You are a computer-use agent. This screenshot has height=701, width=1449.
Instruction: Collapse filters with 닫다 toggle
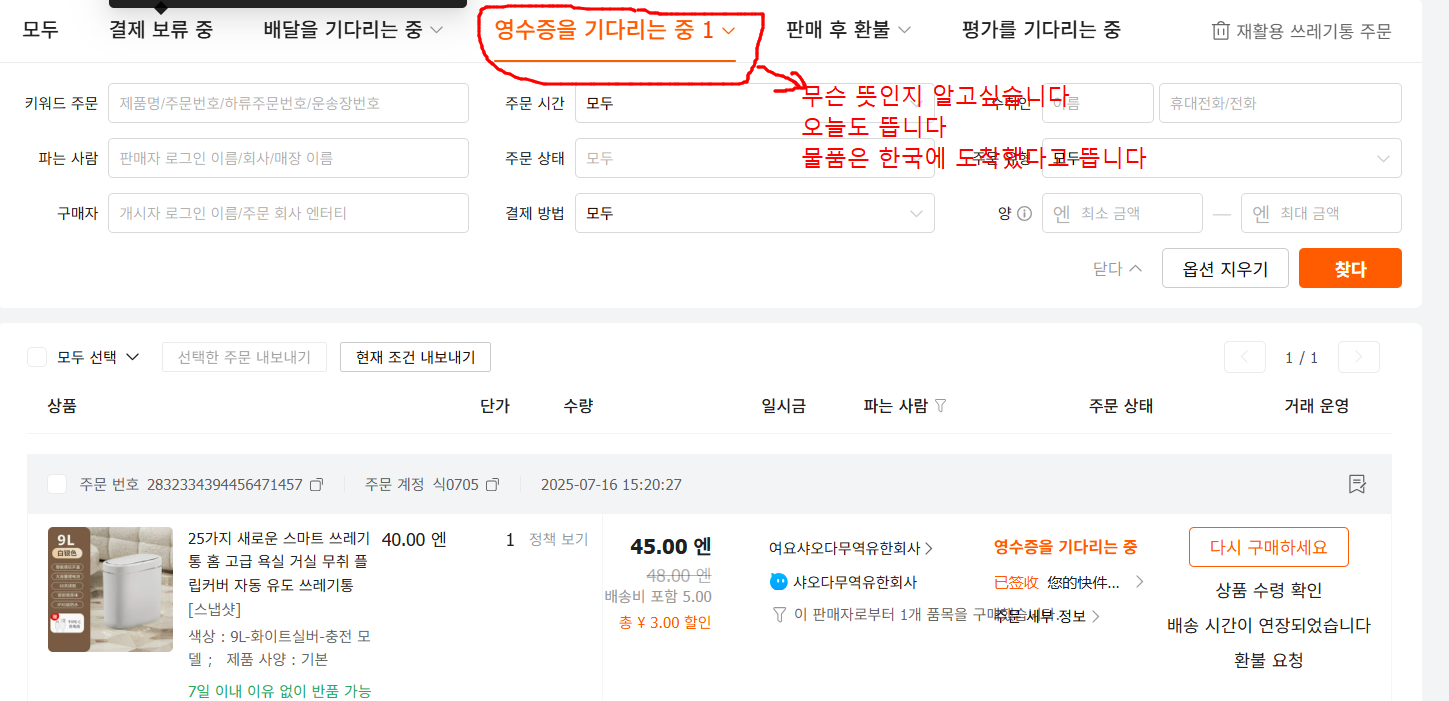click(1116, 268)
